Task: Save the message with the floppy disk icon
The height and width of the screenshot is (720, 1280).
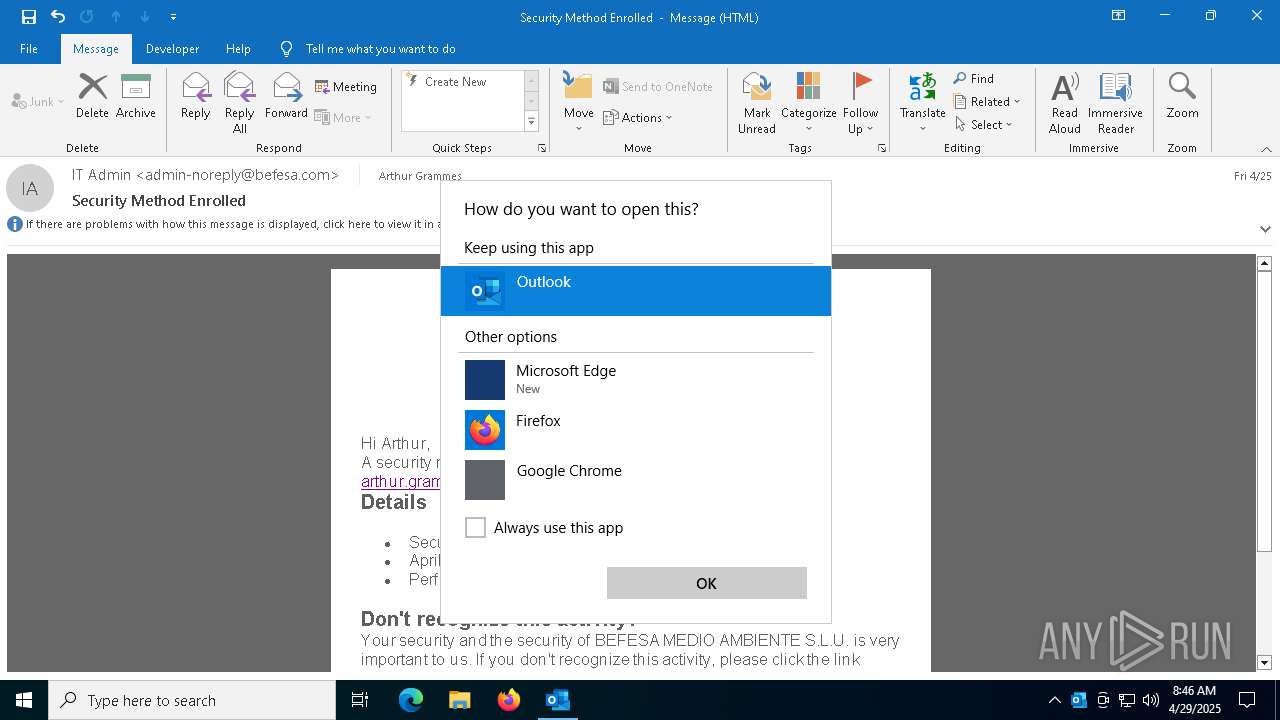Action: click(x=29, y=17)
